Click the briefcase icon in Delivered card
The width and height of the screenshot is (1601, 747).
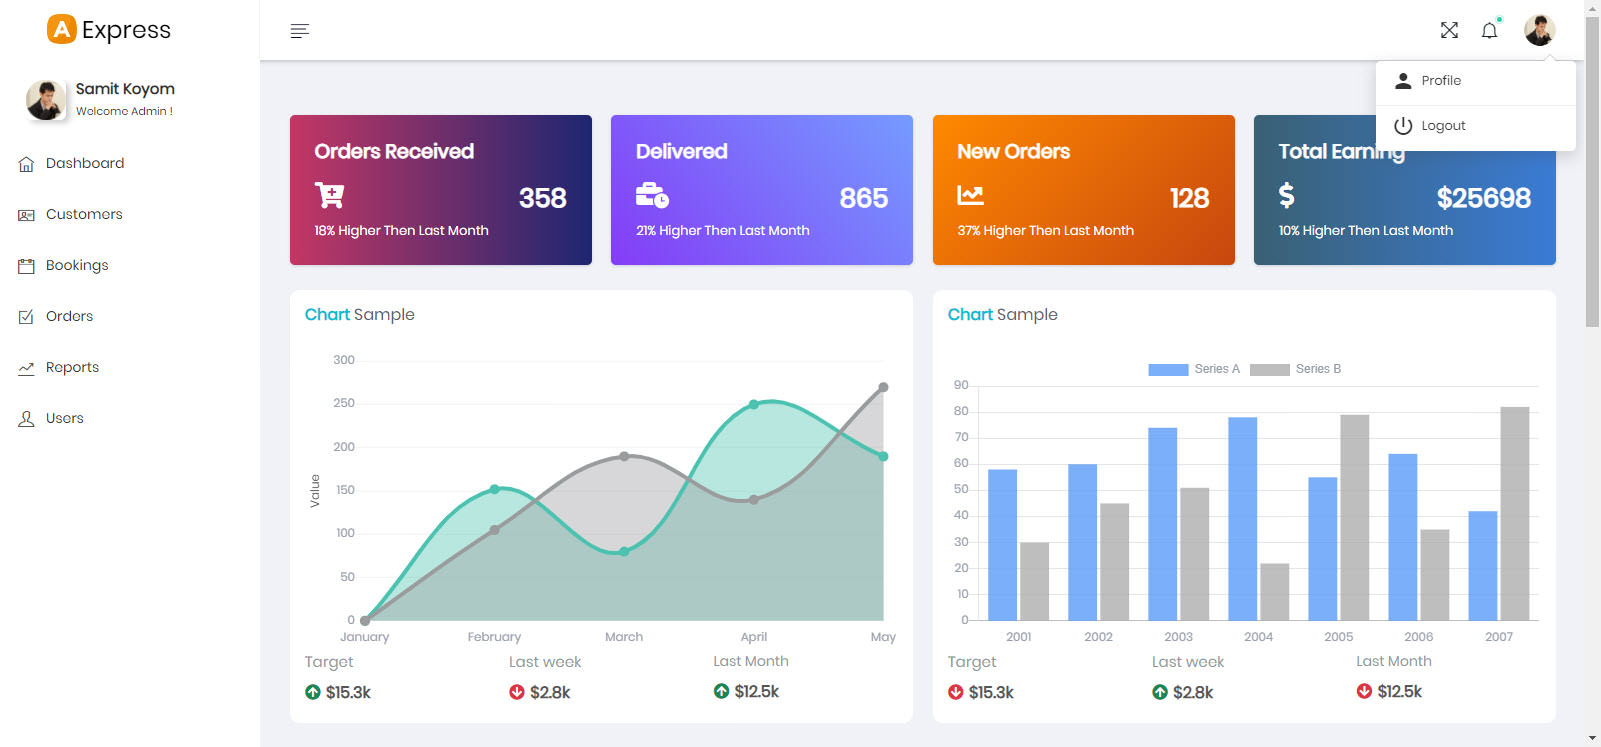coord(652,195)
